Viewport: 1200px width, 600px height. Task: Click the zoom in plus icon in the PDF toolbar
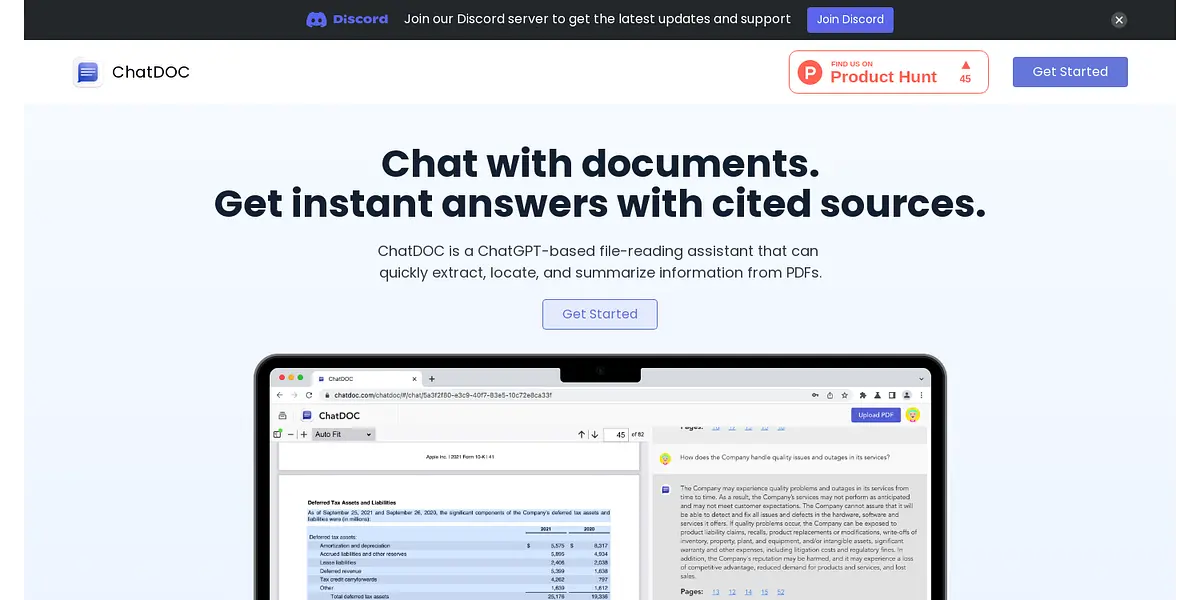coord(304,435)
